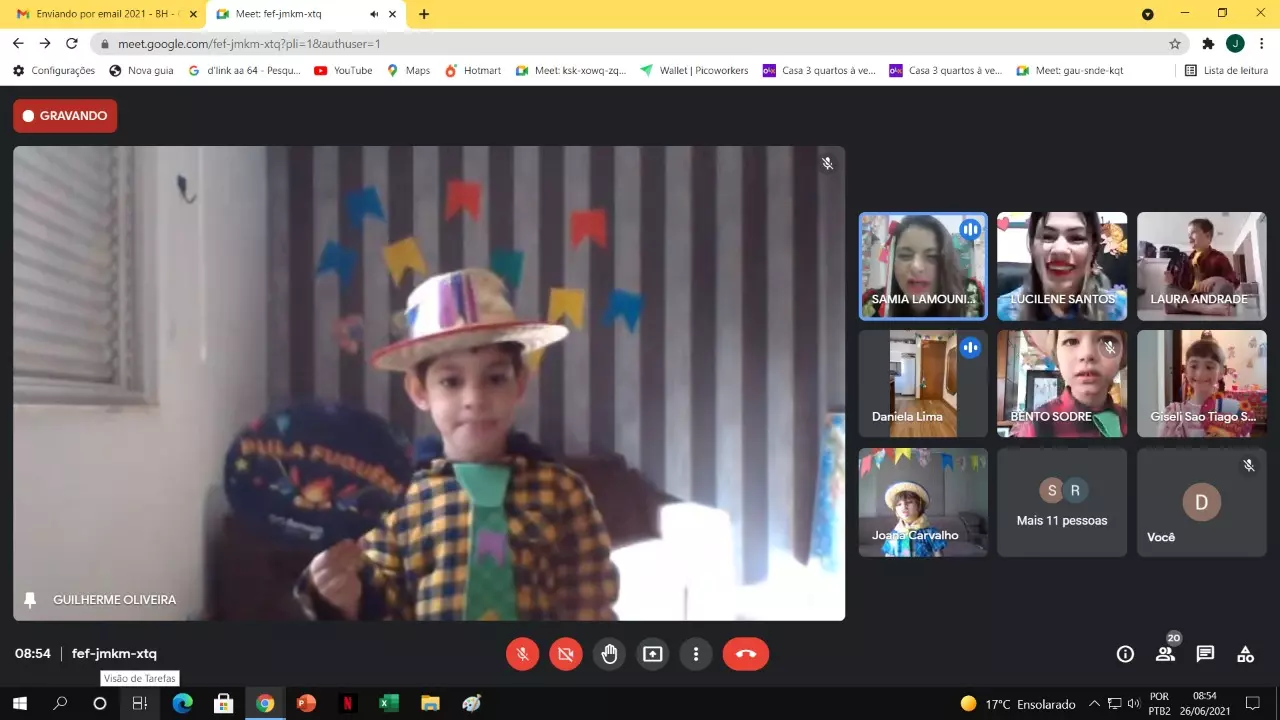Expand Mais 11 pessoas tile

click(x=1061, y=503)
